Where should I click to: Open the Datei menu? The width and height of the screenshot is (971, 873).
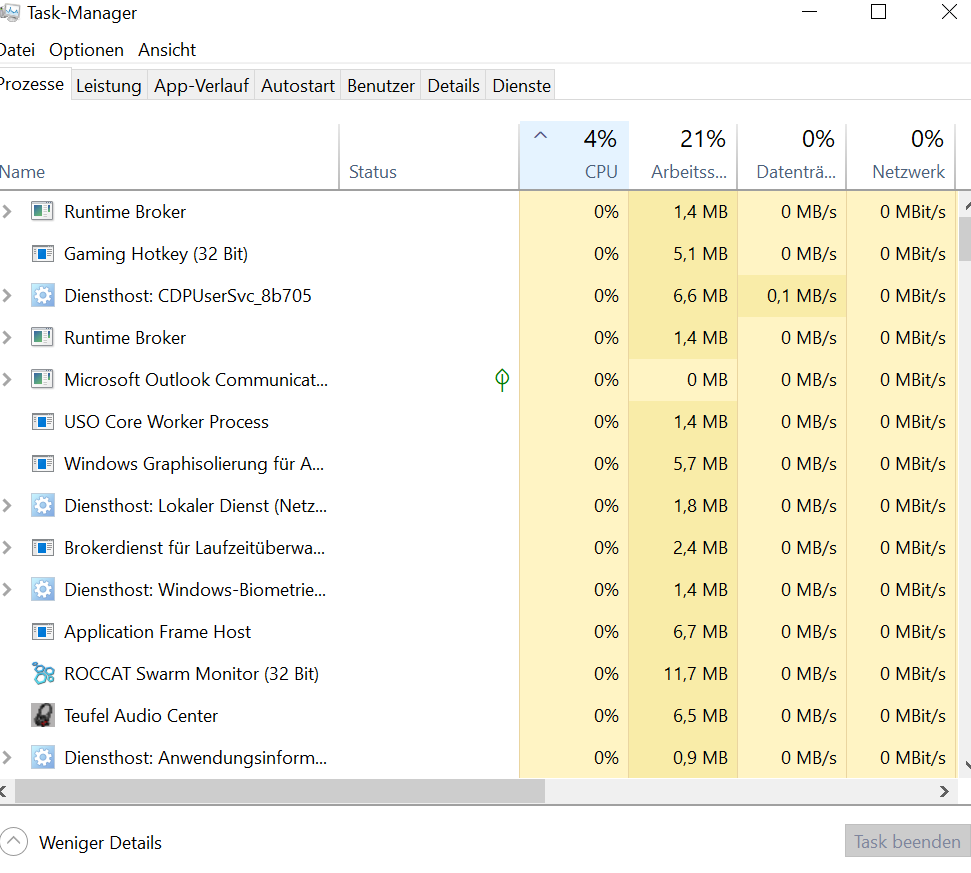(x=17, y=50)
